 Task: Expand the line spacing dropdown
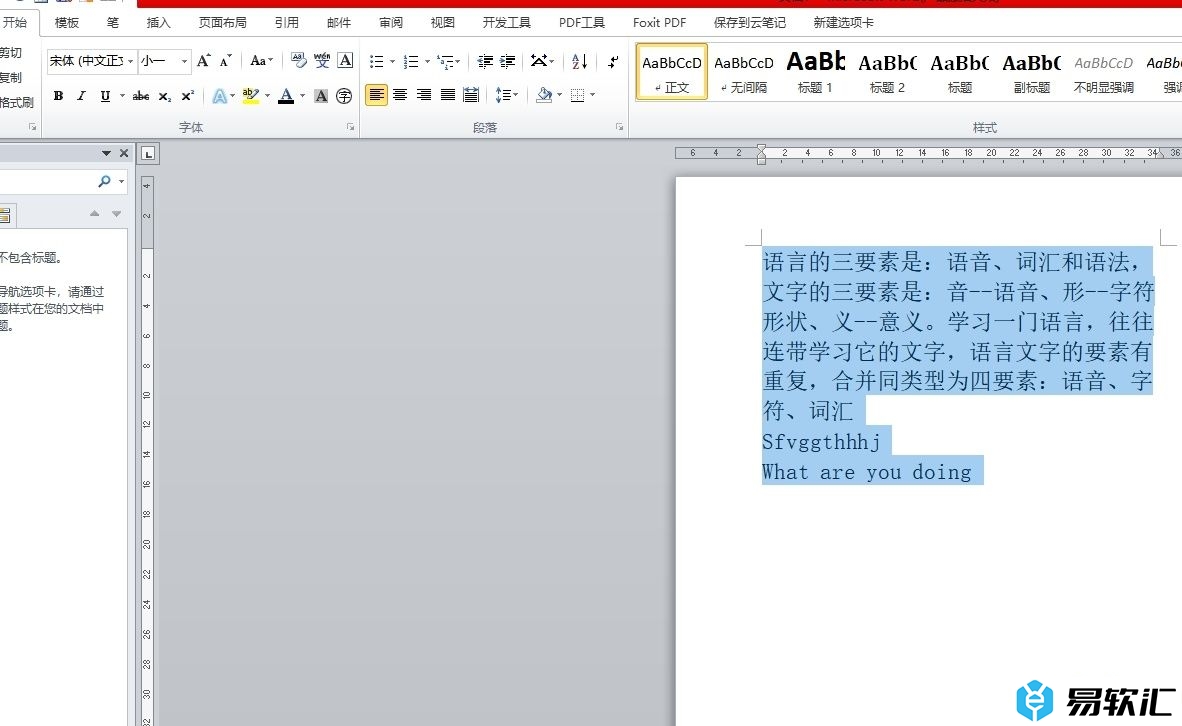(515, 95)
